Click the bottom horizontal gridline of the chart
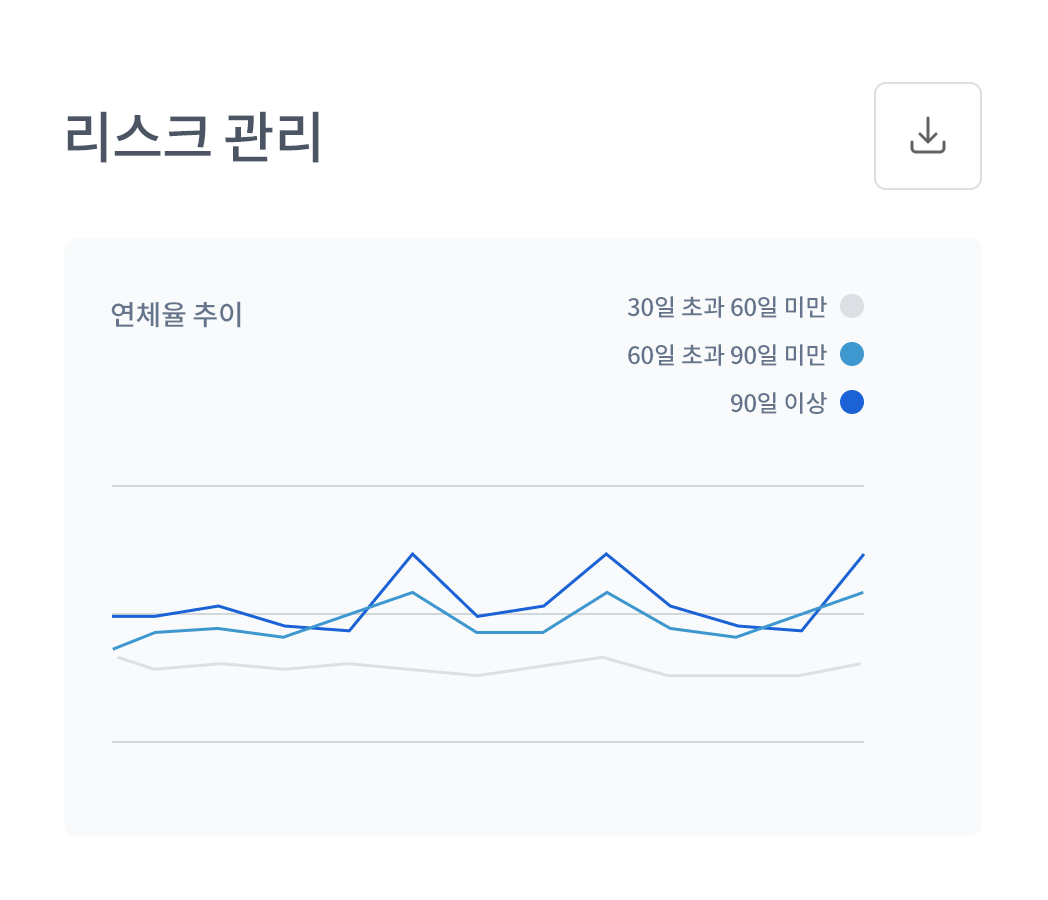 pos(487,742)
